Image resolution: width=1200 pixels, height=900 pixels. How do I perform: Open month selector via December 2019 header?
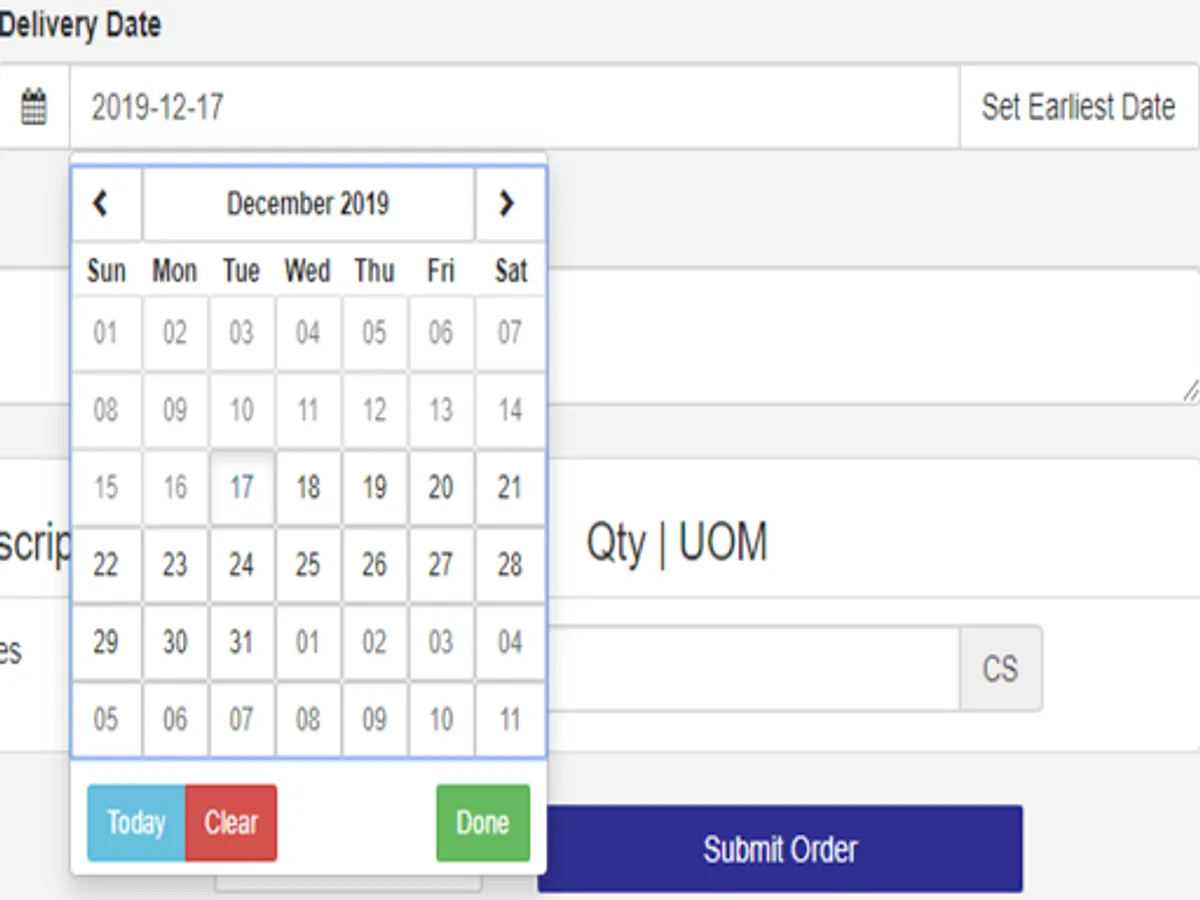click(308, 204)
